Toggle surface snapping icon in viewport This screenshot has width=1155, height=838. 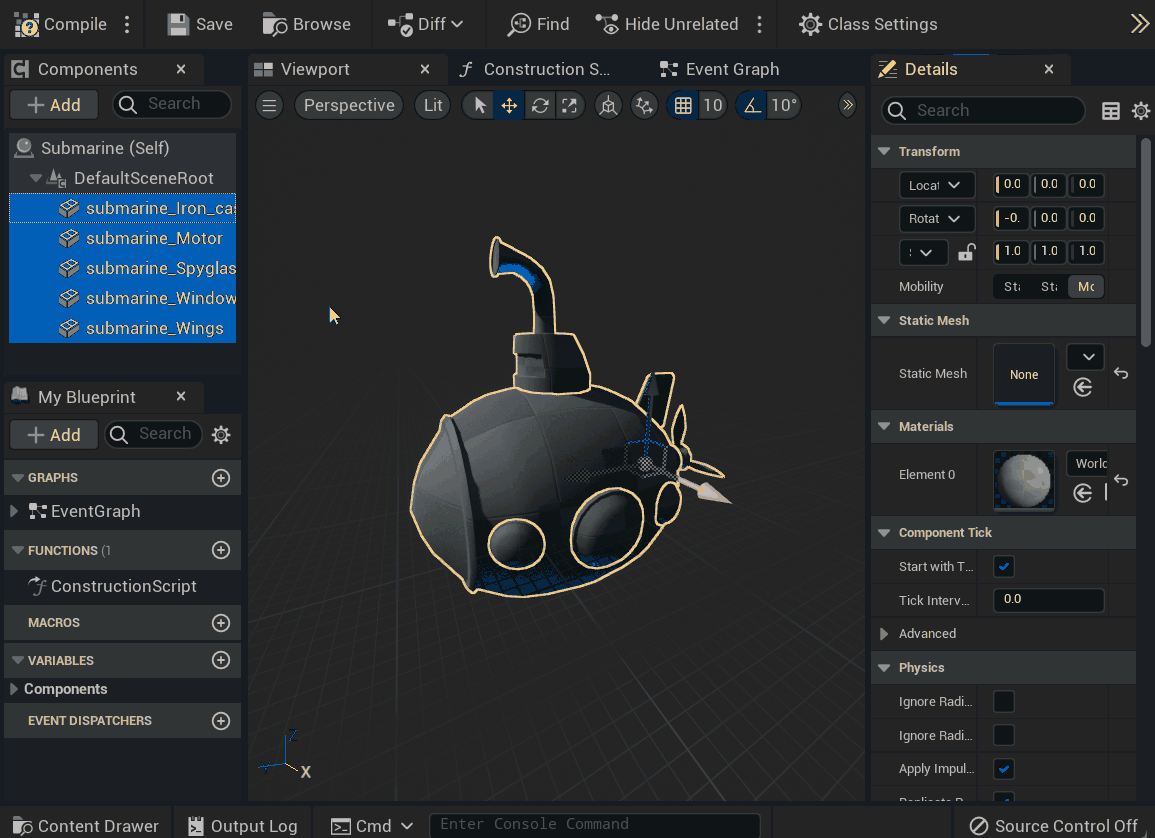click(x=645, y=106)
